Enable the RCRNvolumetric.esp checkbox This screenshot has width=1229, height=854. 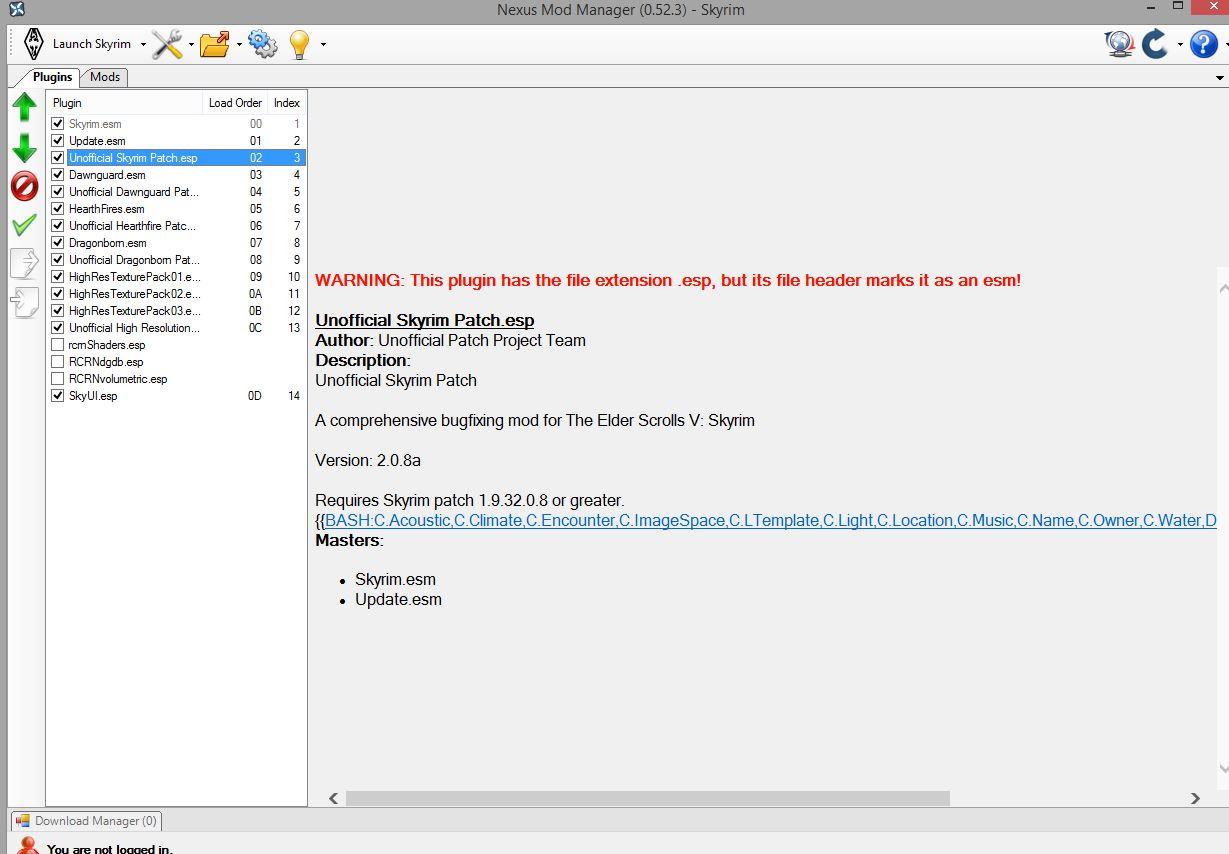click(x=58, y=379)
